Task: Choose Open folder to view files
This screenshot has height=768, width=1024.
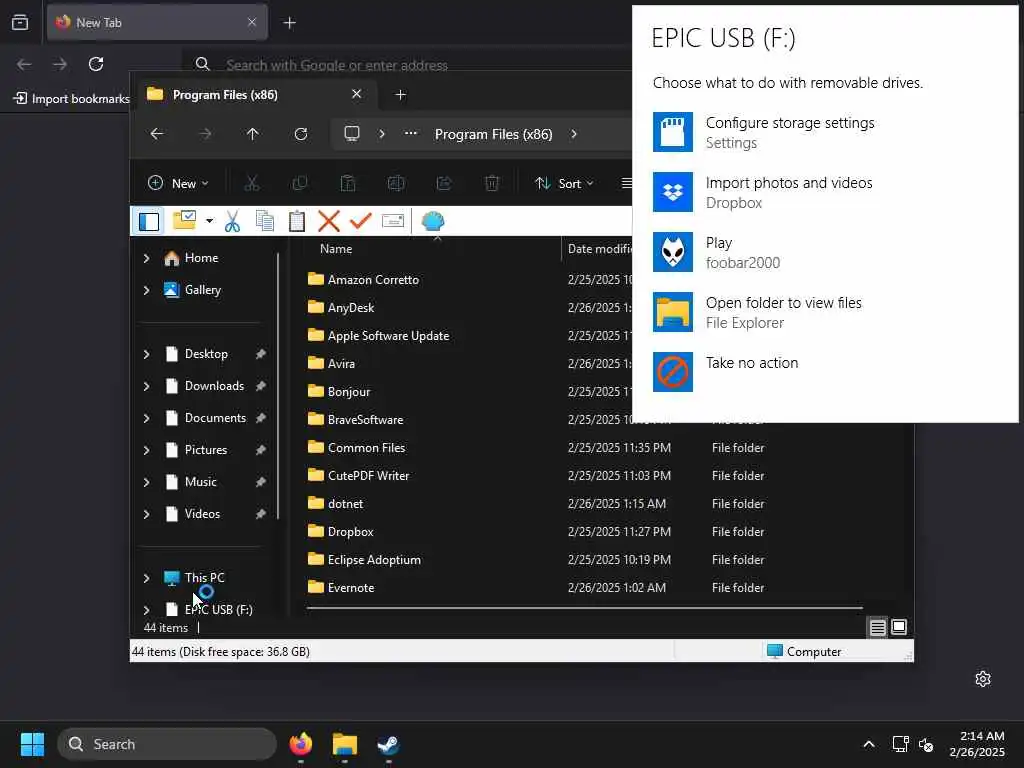Action: pyautogui.click(x=825, y=313)
